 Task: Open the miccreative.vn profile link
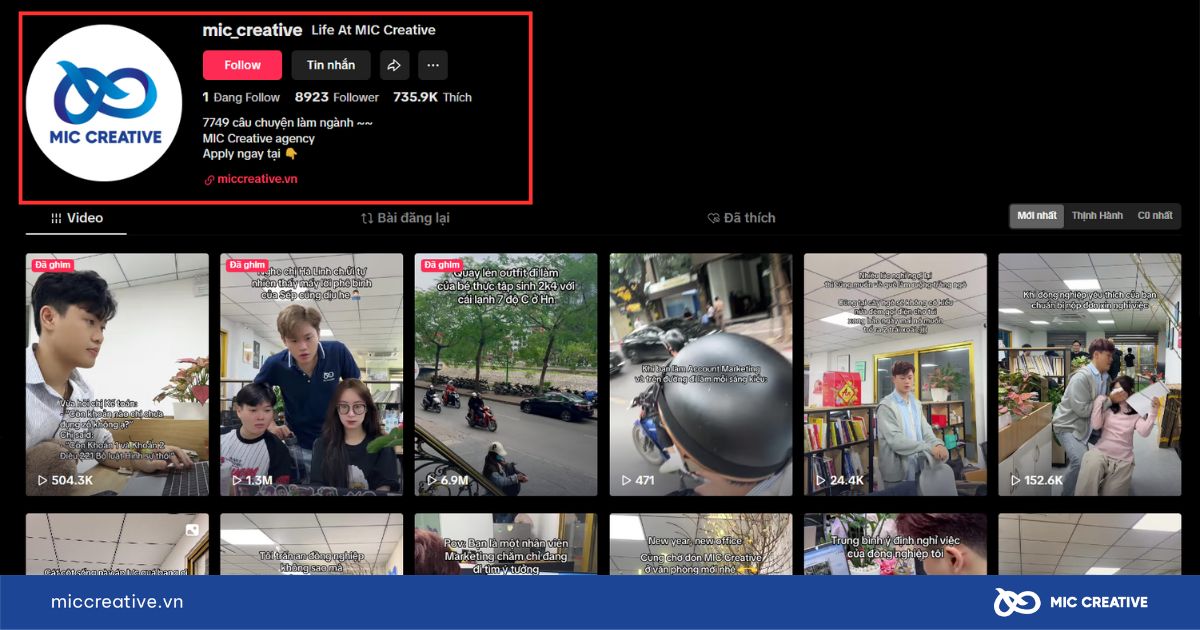coord(257,179)
